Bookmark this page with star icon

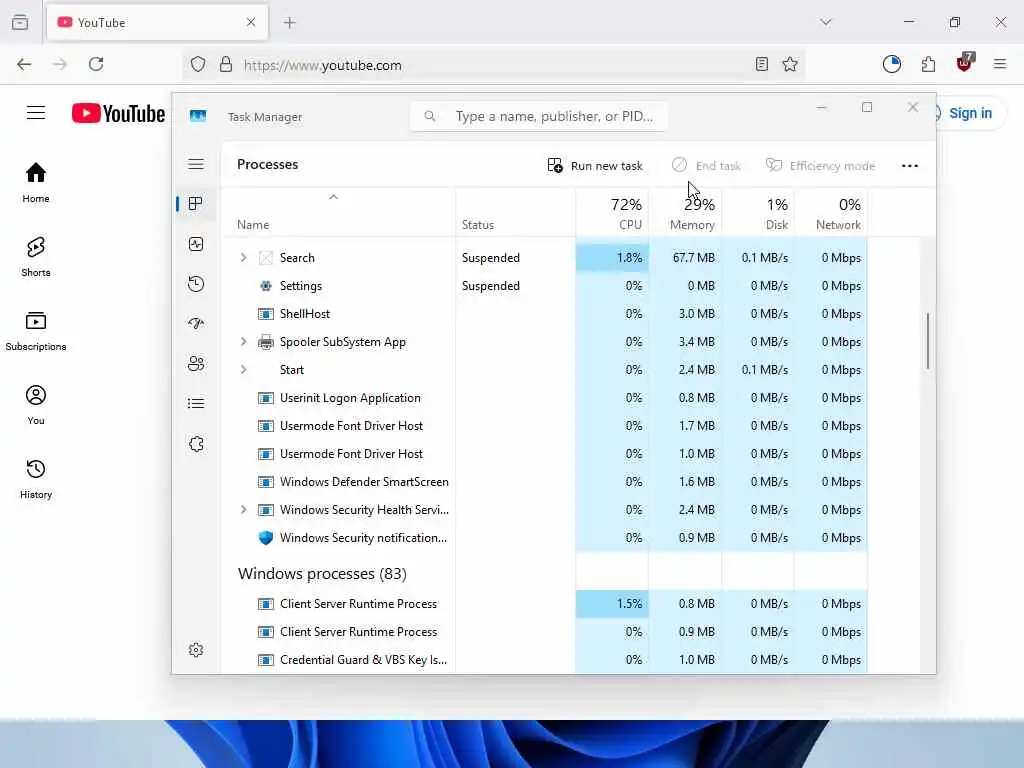tap(790, 64)
